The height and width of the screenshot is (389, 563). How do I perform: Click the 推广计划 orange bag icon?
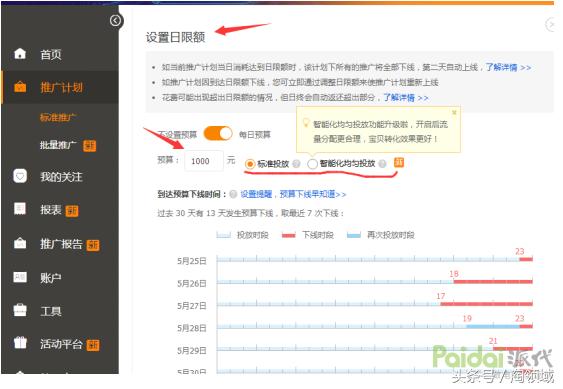click(x=20, y=87)
